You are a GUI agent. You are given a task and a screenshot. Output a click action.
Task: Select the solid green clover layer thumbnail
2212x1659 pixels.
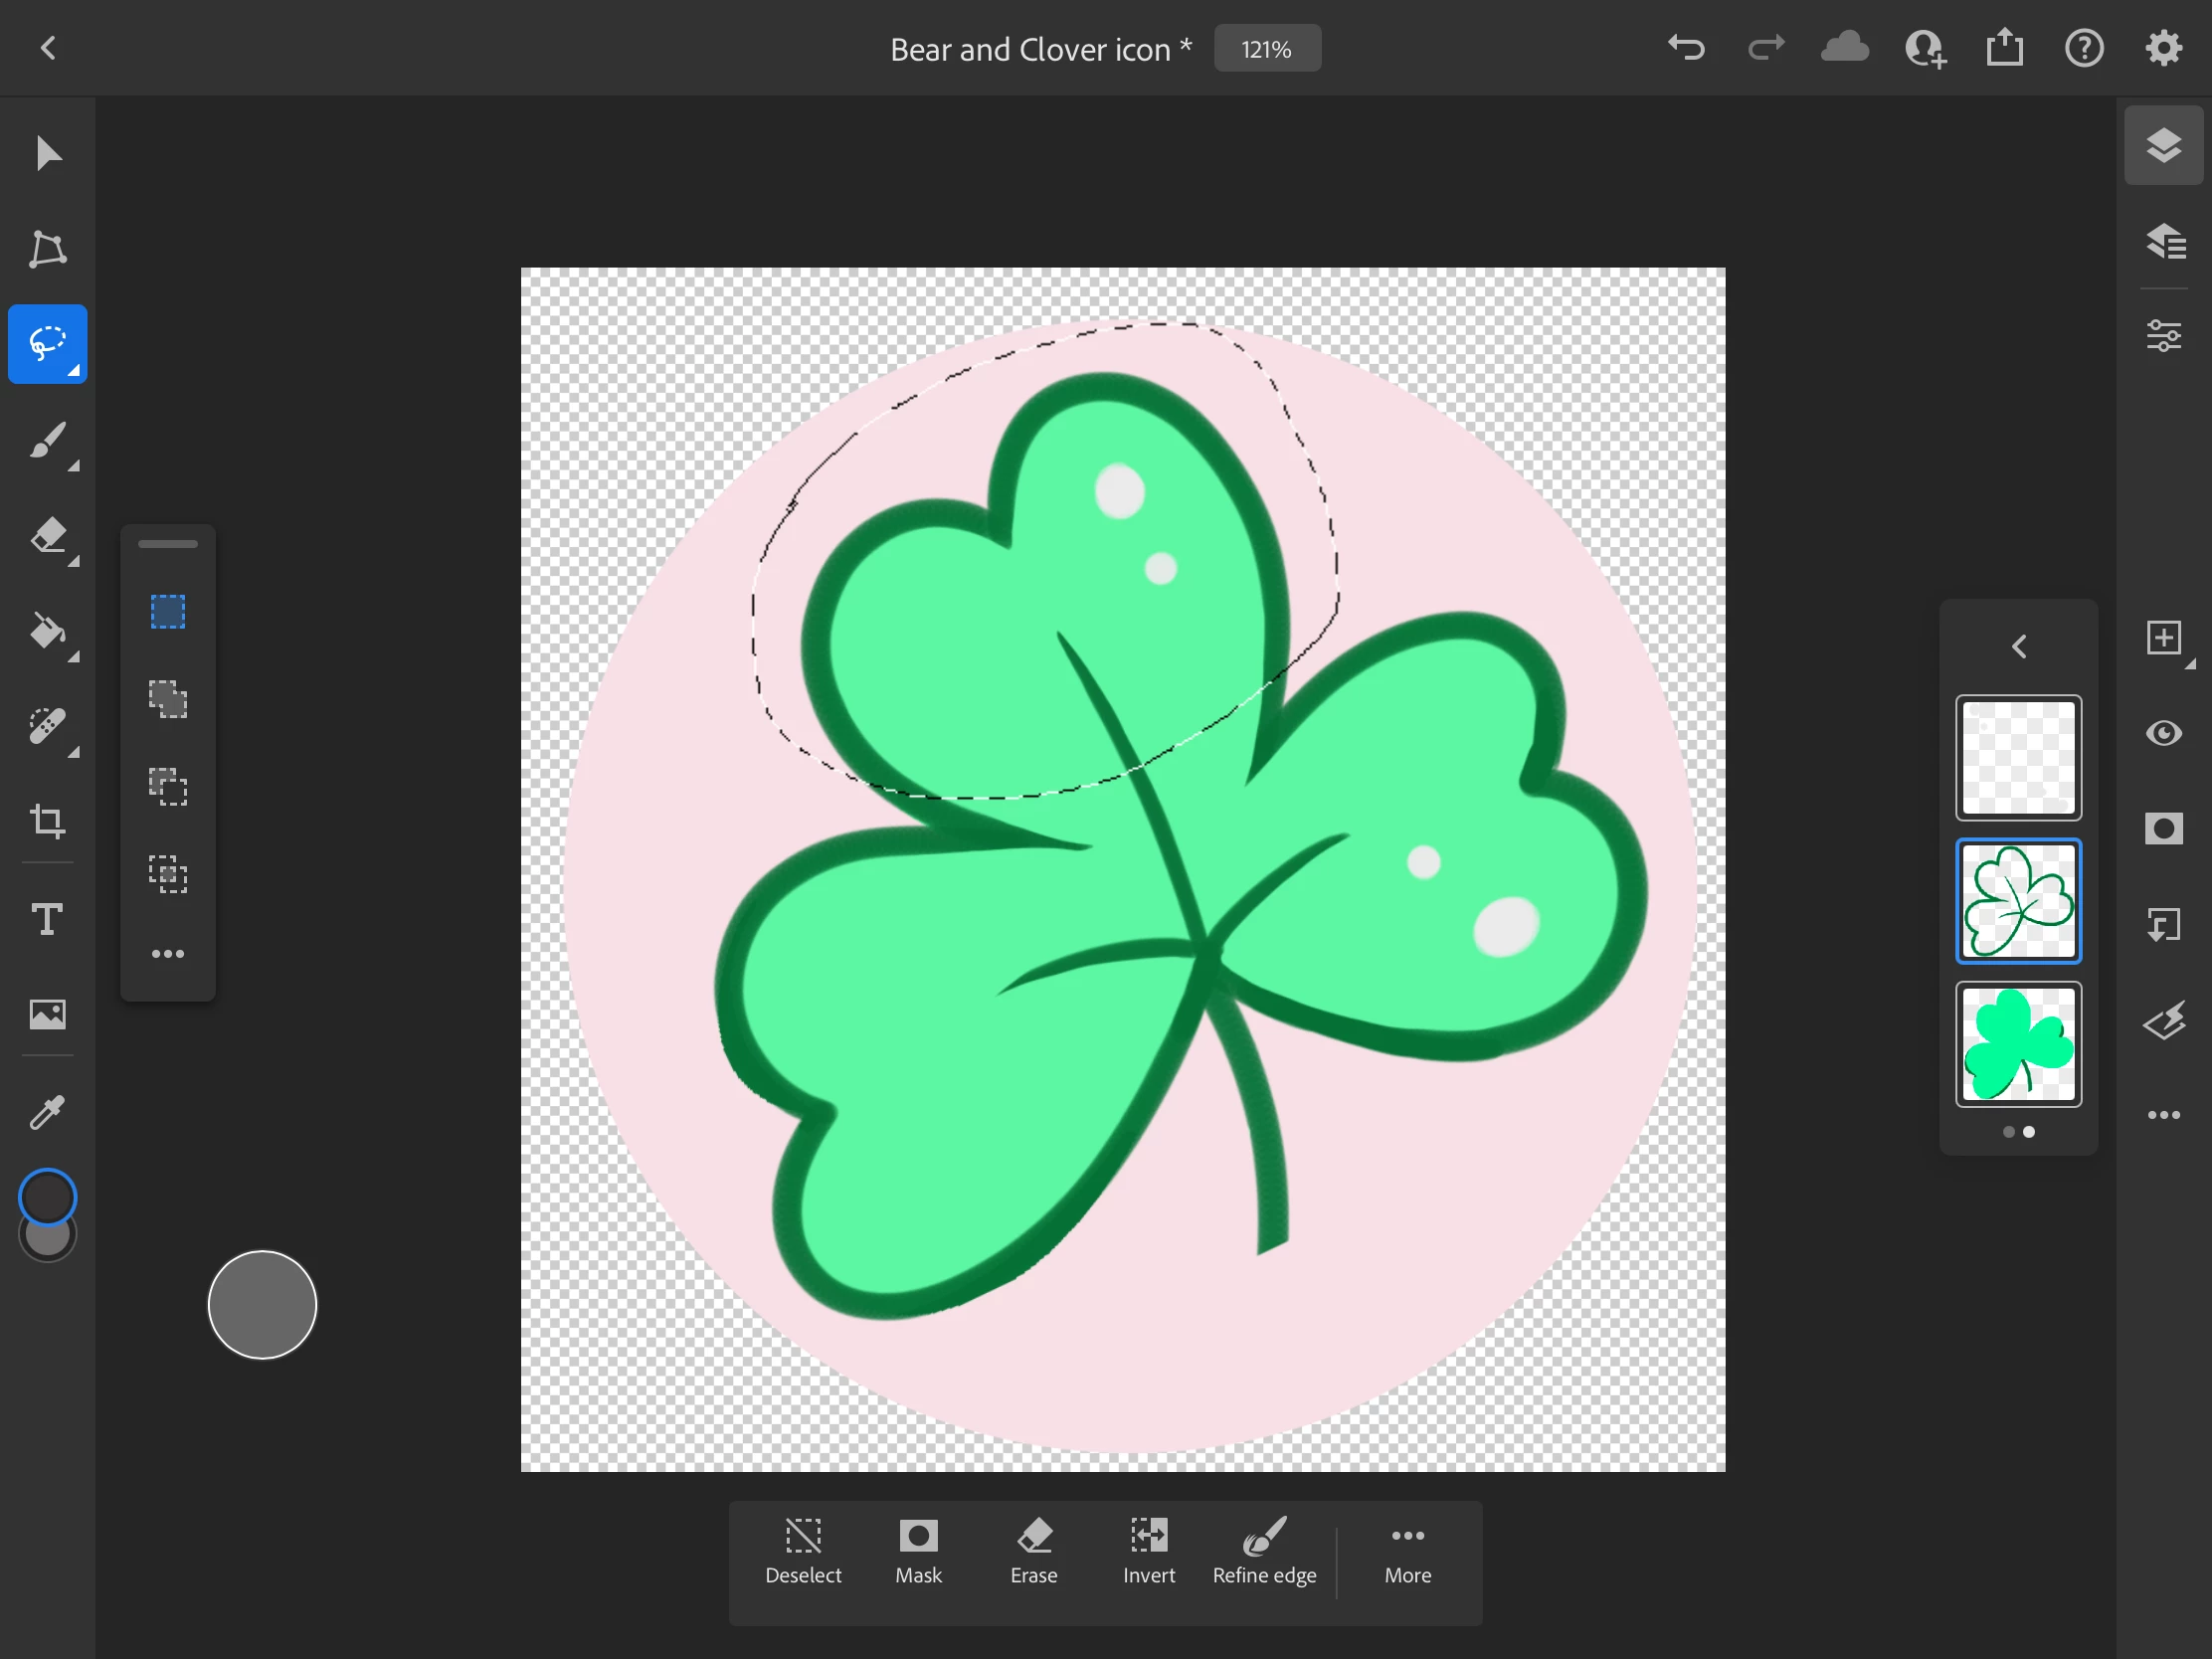point(2018,1044)
